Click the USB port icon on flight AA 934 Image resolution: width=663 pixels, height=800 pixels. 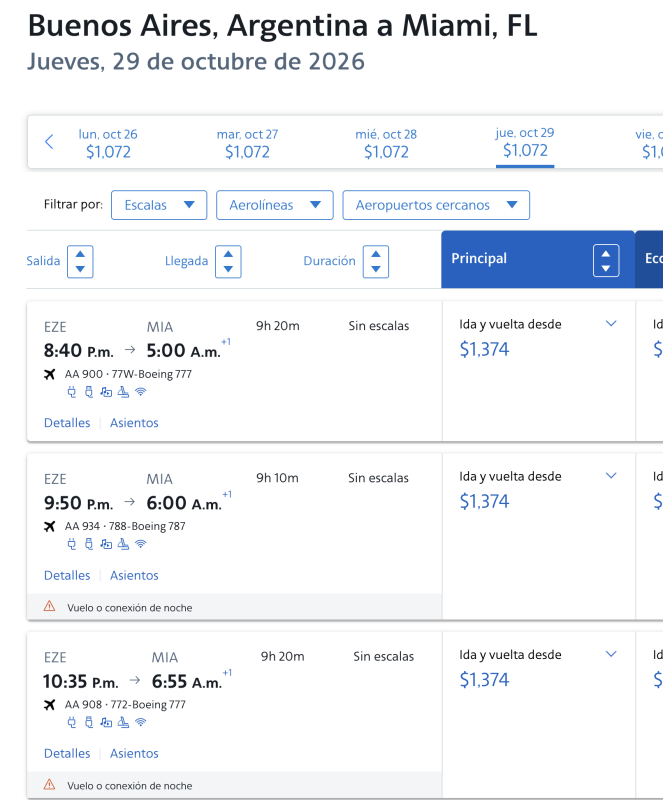88,544
